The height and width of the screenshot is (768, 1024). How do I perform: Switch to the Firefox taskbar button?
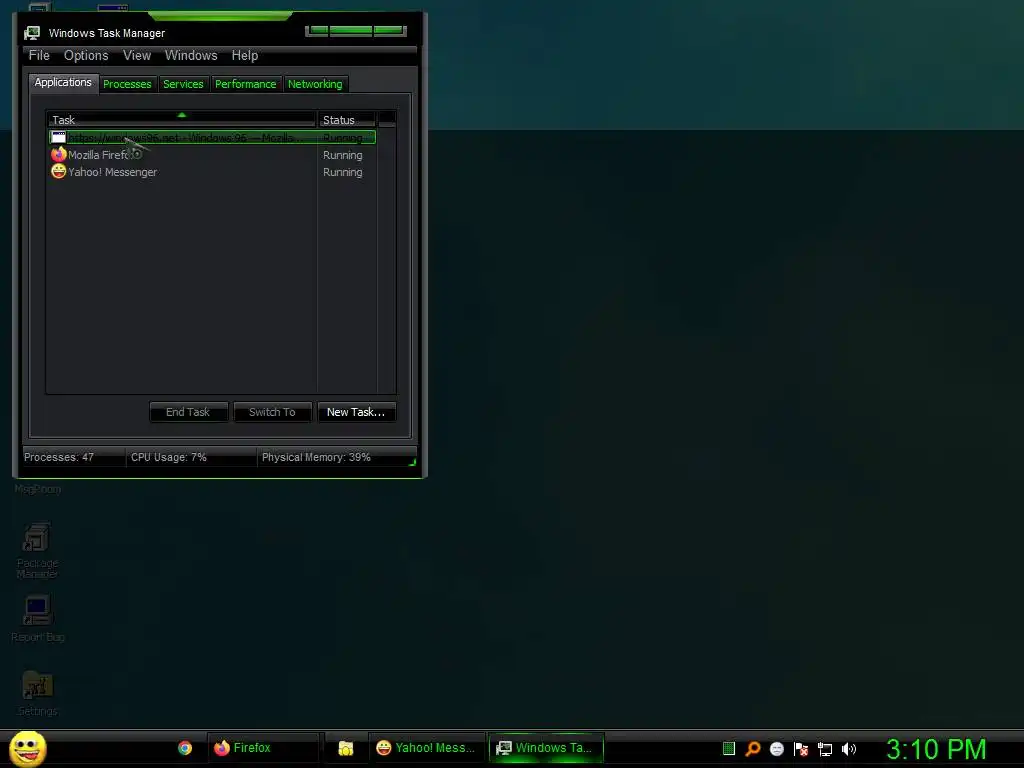[x=263, y=748]
